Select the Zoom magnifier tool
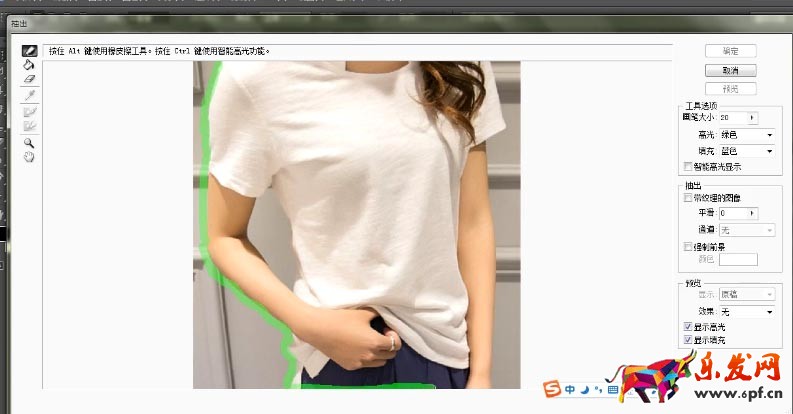Viewport: 793px width, 414px height. tap(29, 143)
